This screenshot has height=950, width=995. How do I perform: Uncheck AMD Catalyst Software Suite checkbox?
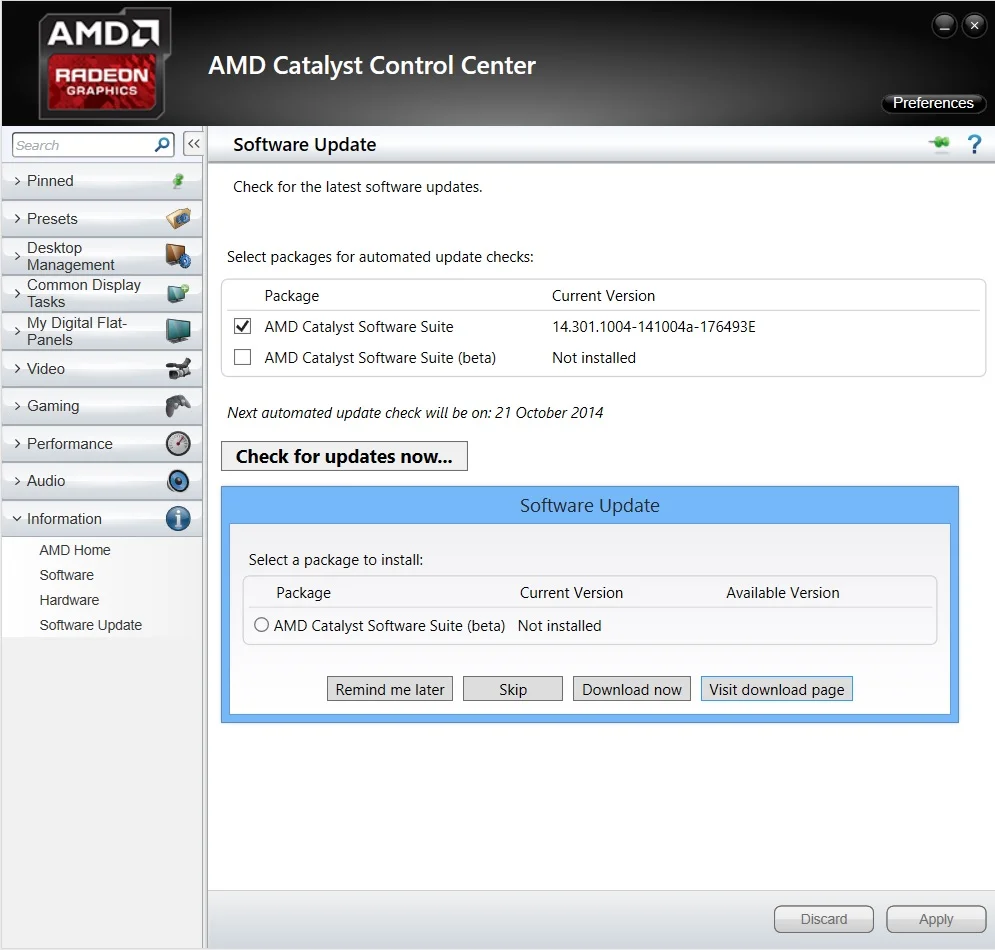(242, 326)
